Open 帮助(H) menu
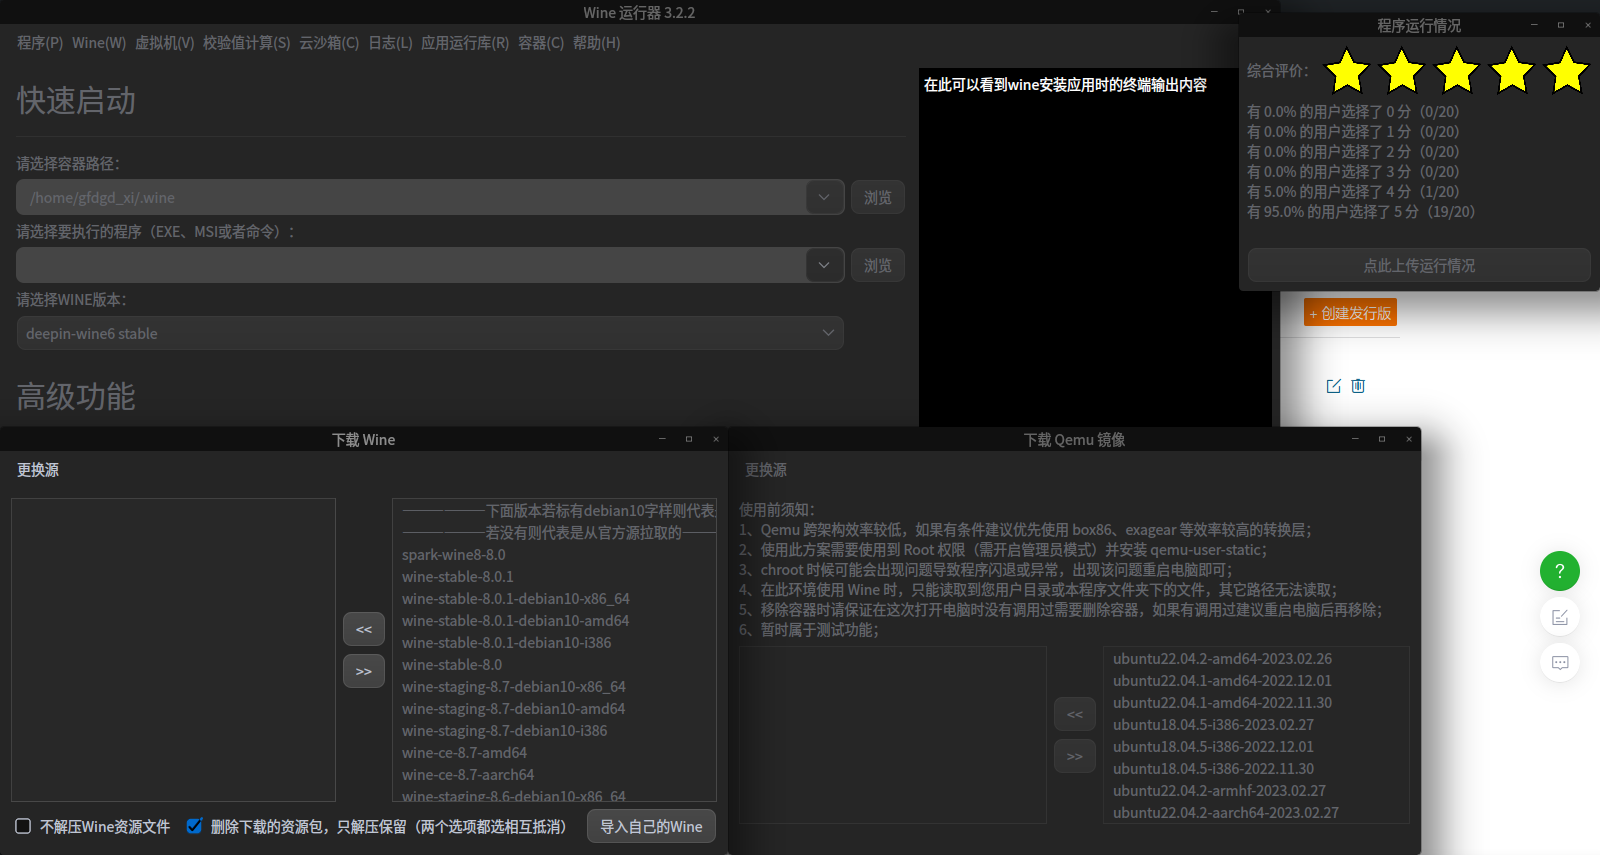The image size is (1600, 855). pos(597,43)
